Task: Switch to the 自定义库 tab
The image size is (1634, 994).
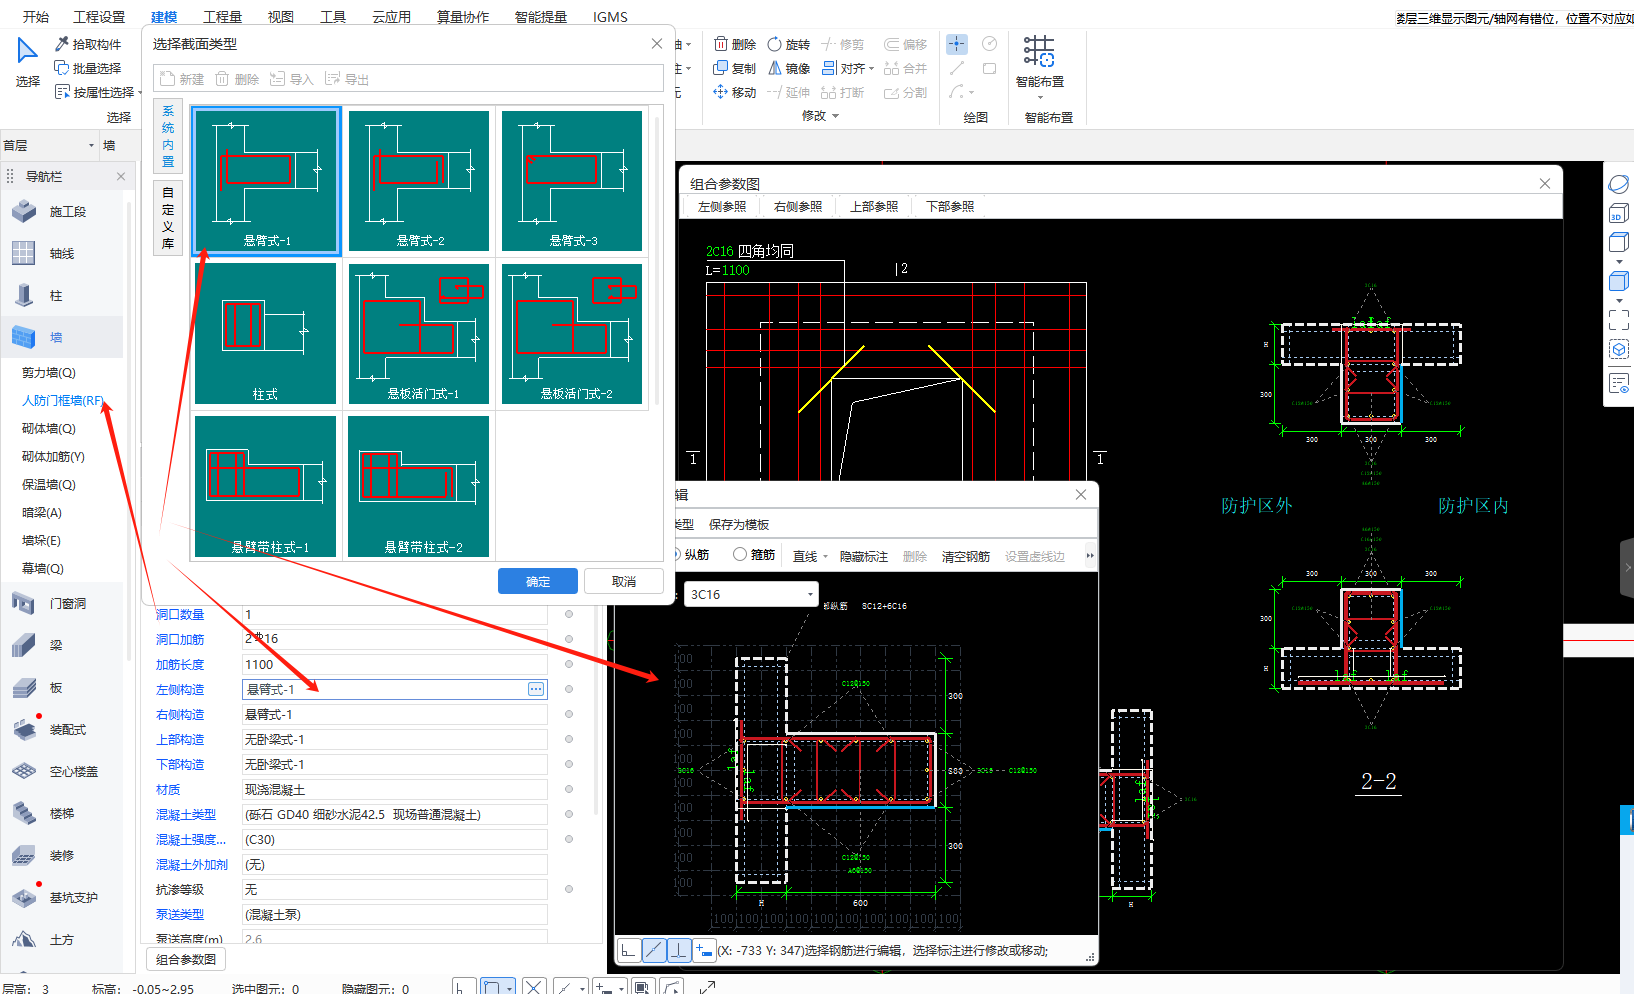Action: (168, 217)
